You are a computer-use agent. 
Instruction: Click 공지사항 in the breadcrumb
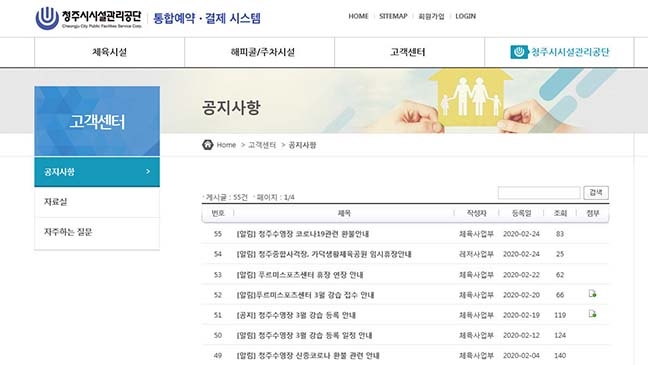tap(302, 145)
